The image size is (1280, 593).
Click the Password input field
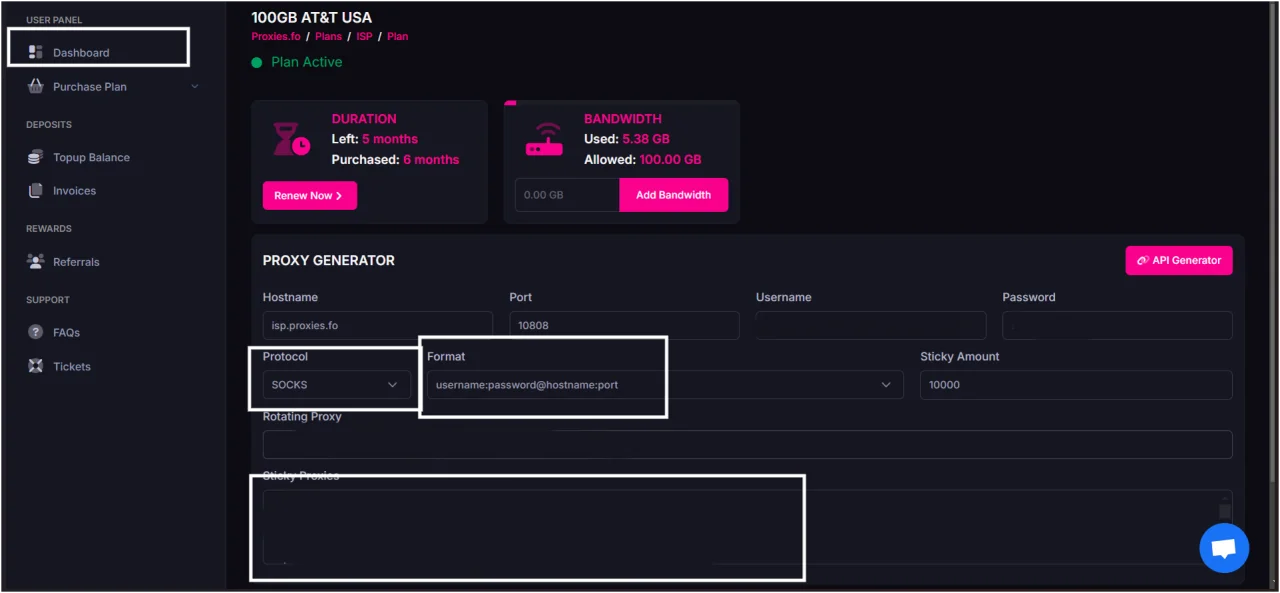click(1117, 325)
